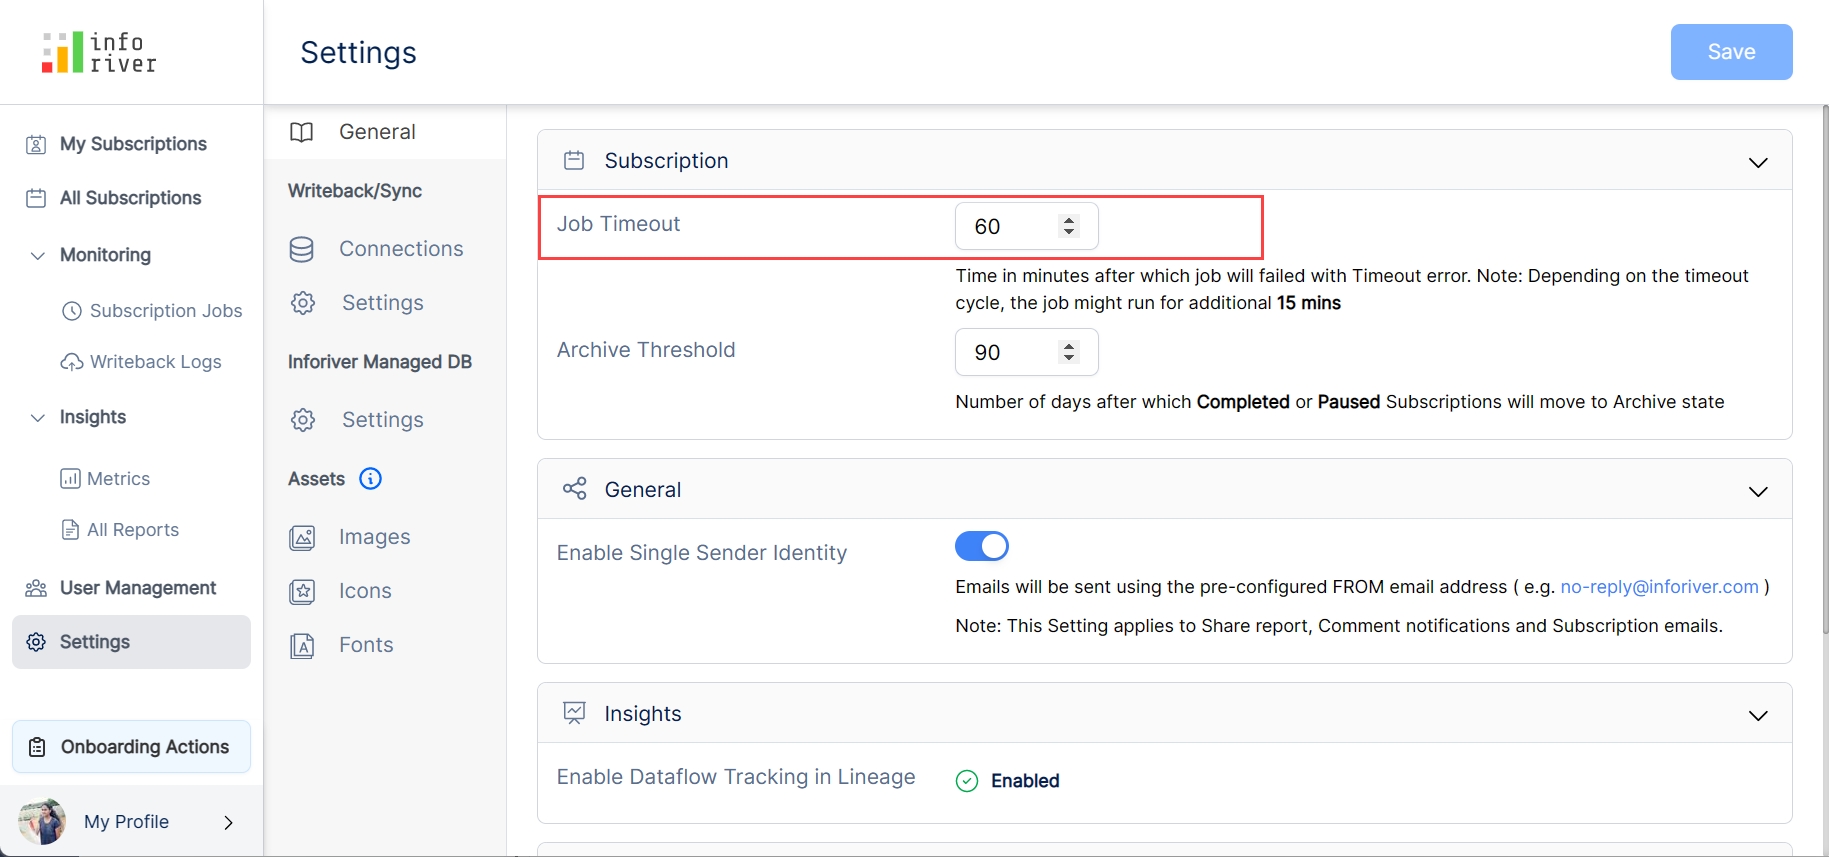Viewport: 1829px width, 857px height.
Task: Click the Fonts icon in sidebar
Action: coord(301,646)
